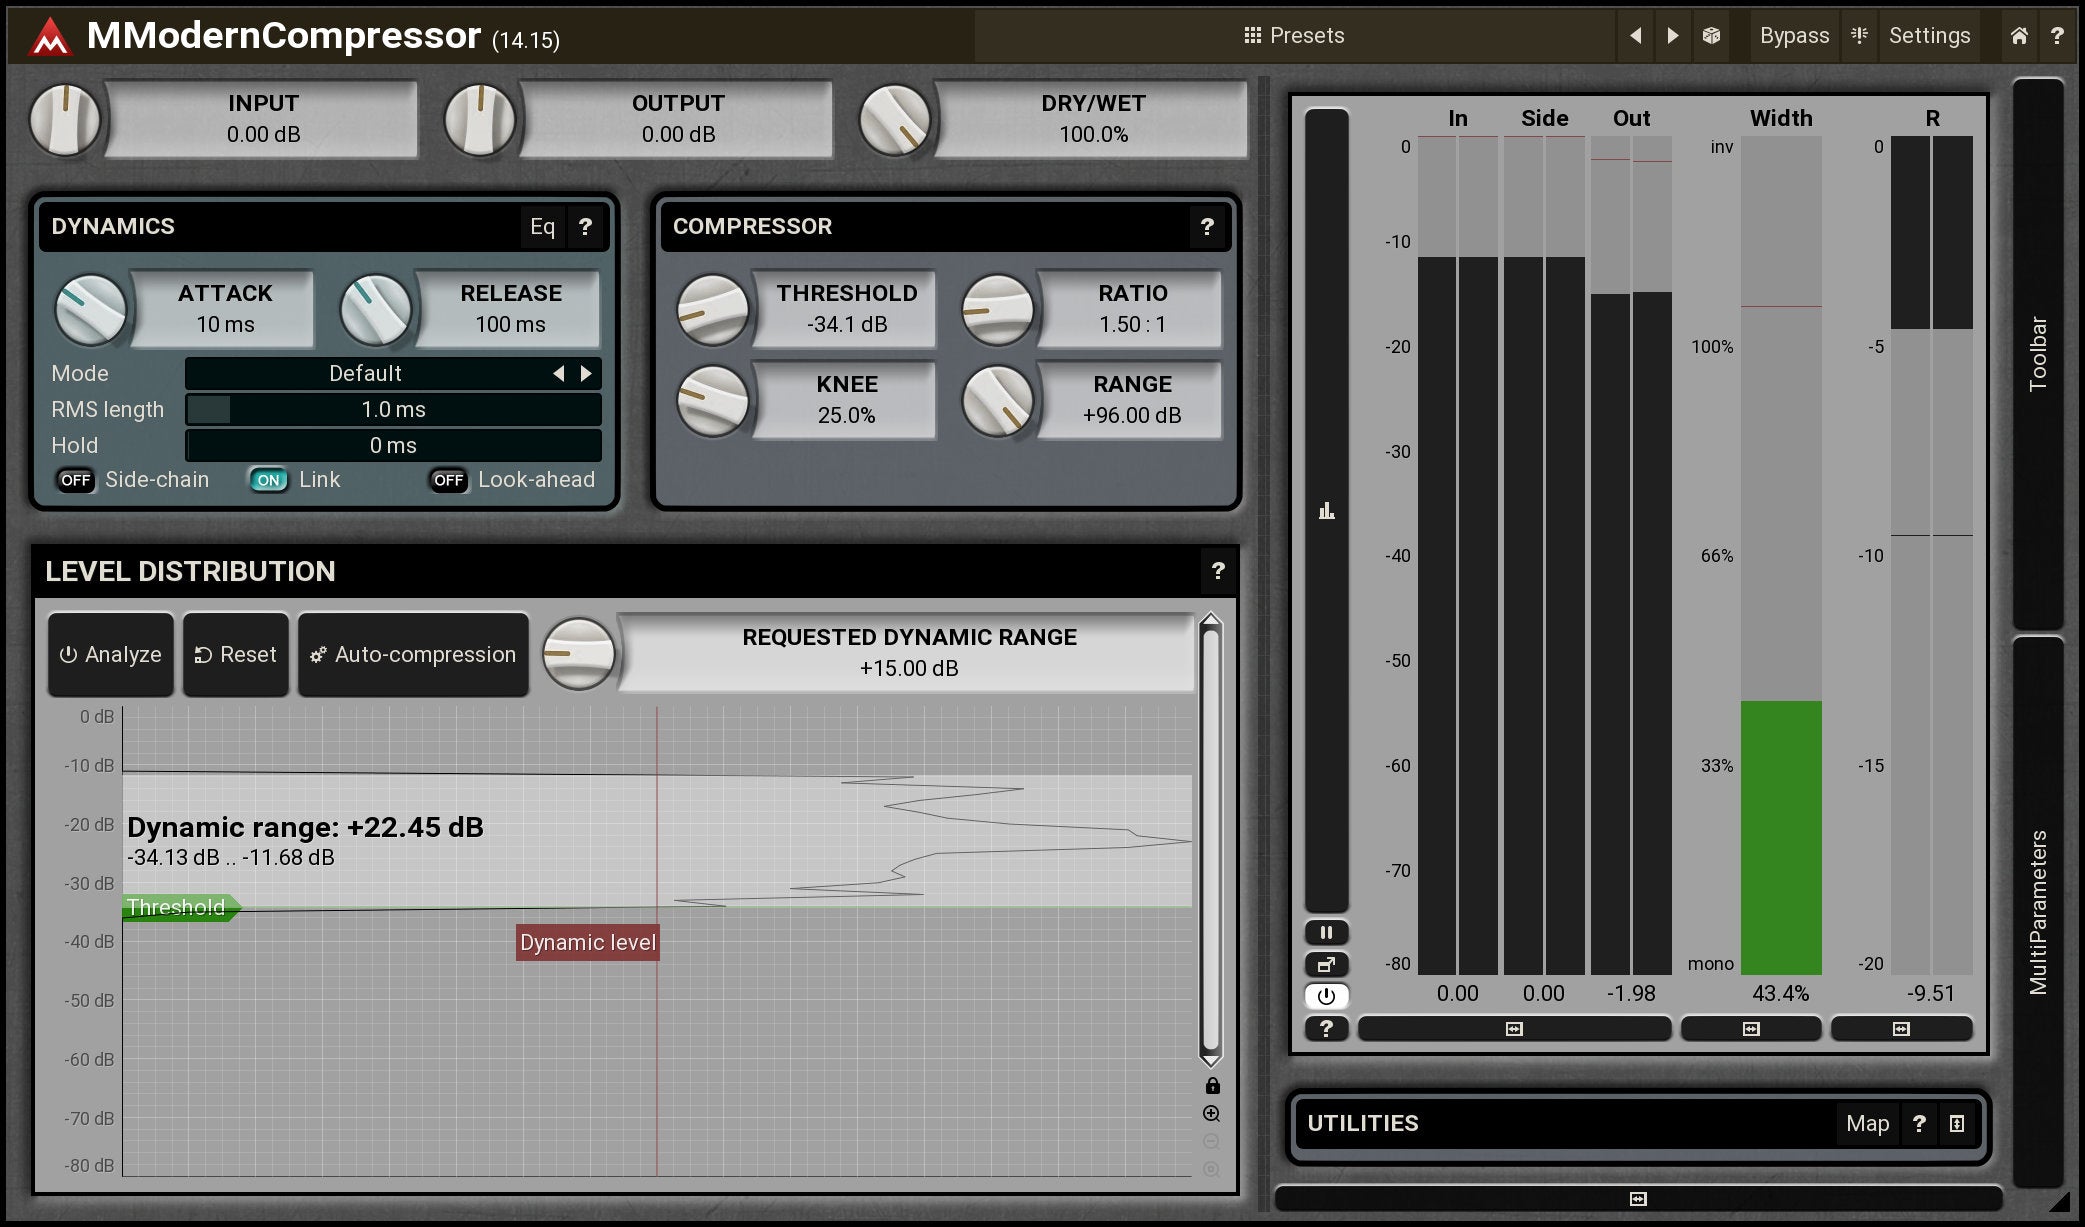Click the meter power enable icon
The image size is (2085, 1227).
click(1326, 996)
